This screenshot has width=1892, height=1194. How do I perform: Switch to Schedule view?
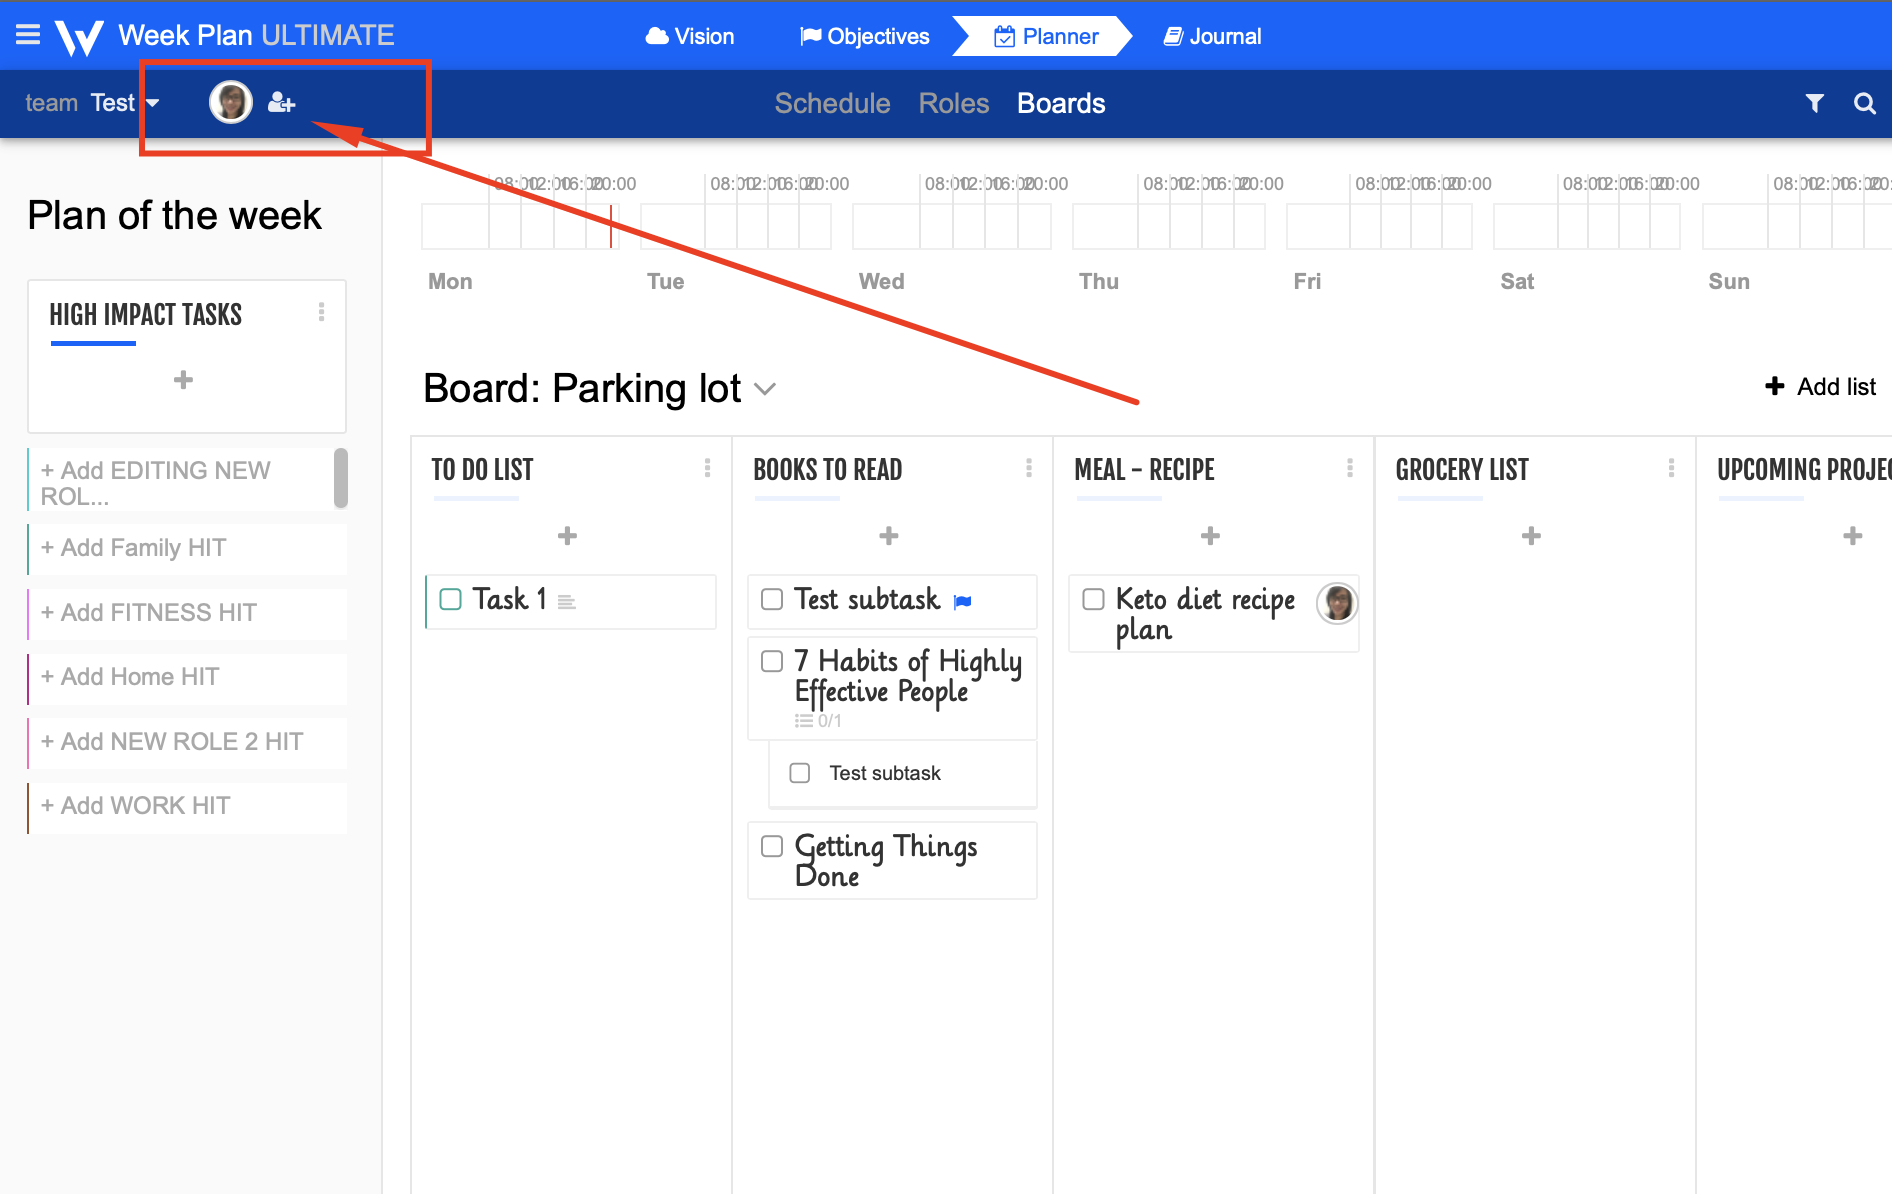pyautogui.click(x=832, y=103)
